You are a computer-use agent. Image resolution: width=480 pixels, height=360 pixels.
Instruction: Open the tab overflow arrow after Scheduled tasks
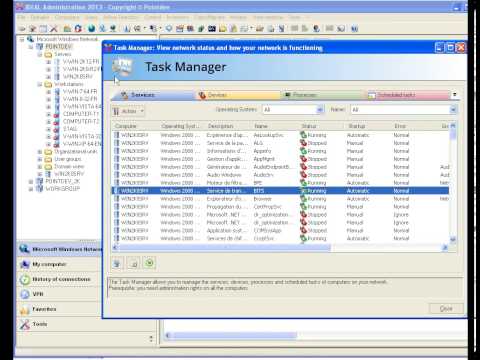[454, 95]
